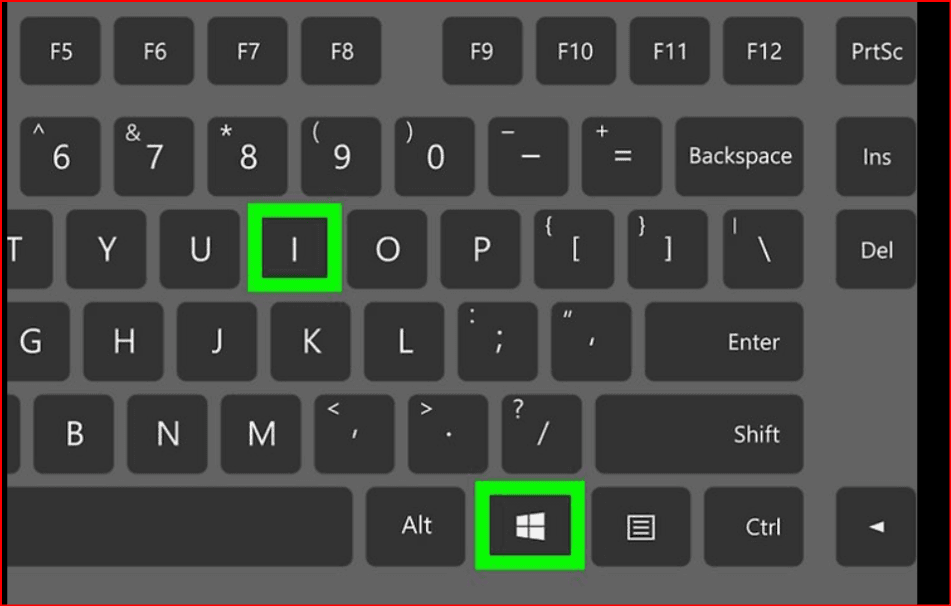
Task: Tap the number 8 asterisk key
Action: tap(247, 157)
